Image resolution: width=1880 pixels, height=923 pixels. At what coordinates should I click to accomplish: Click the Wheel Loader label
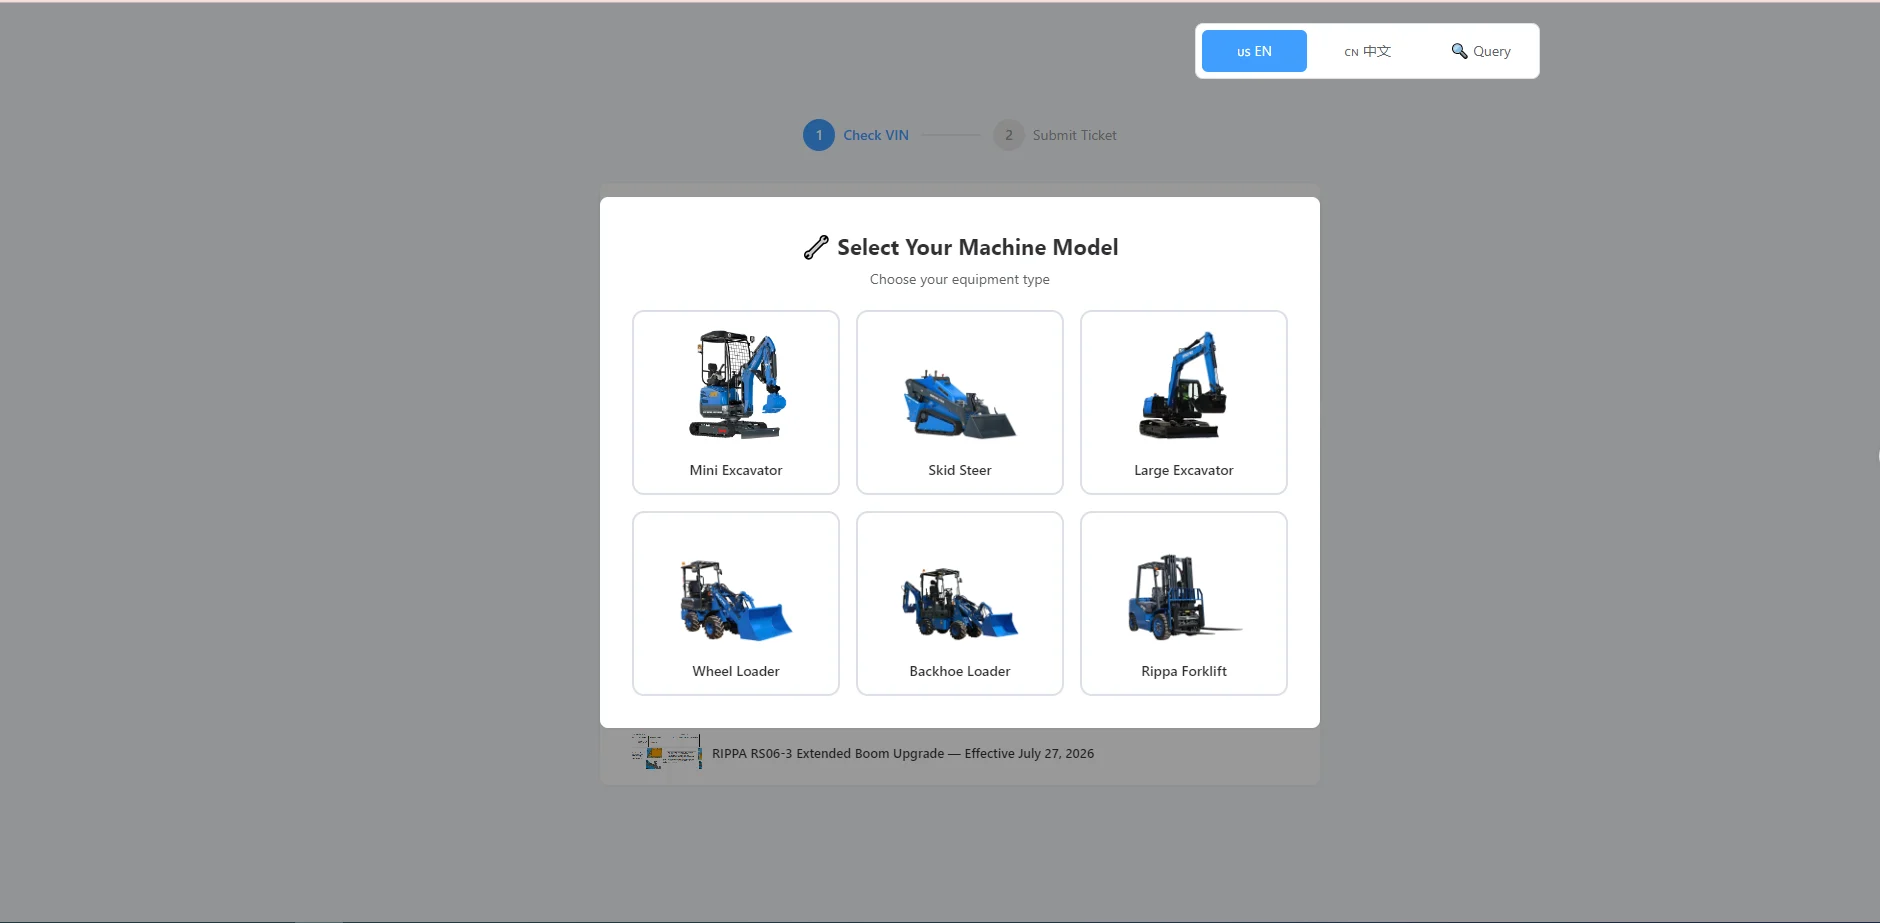pyautogui.click(x=736, y=671)
